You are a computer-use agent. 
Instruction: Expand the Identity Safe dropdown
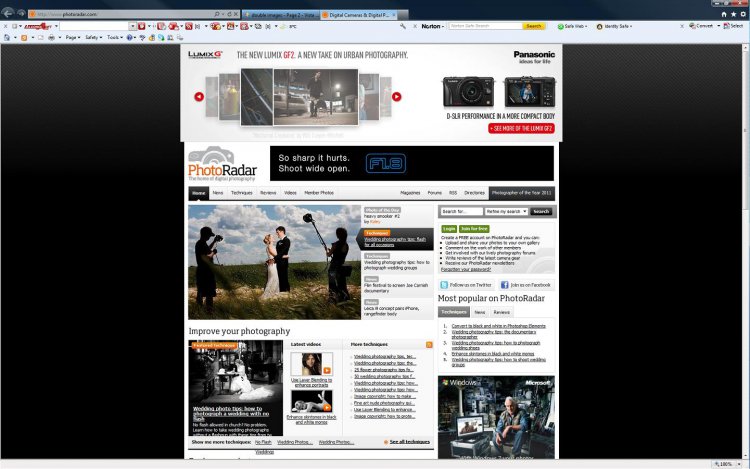click(x=630, y=26)
